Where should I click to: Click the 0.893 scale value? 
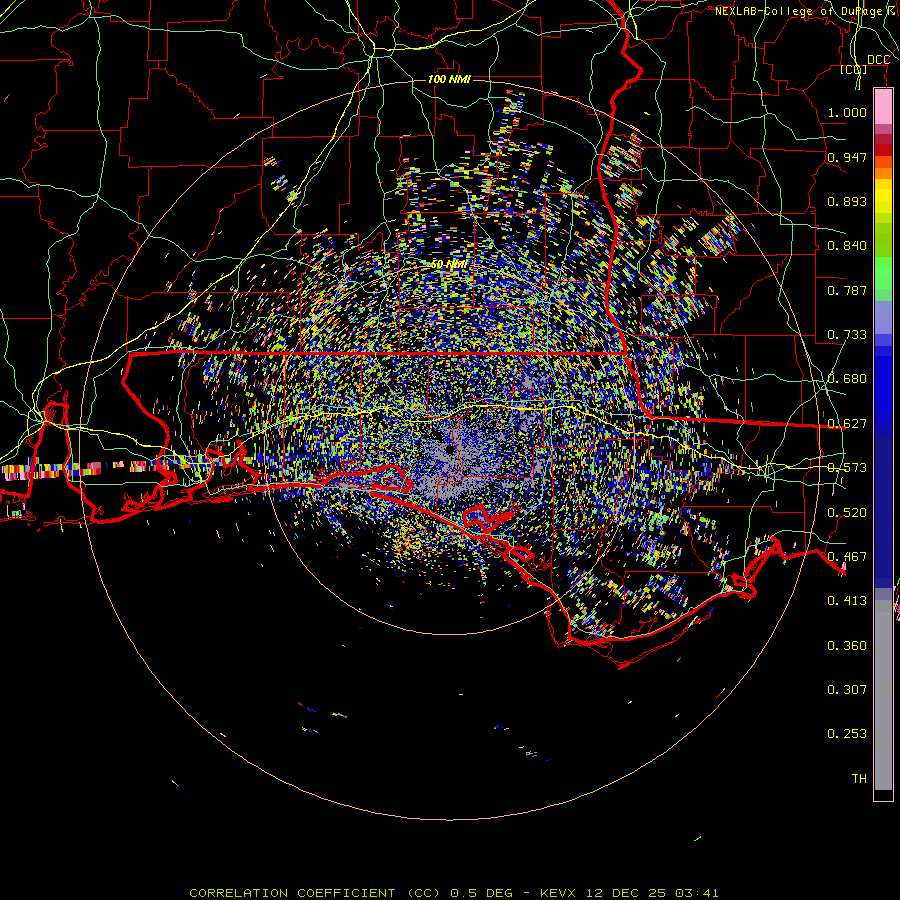click(847, 201)
